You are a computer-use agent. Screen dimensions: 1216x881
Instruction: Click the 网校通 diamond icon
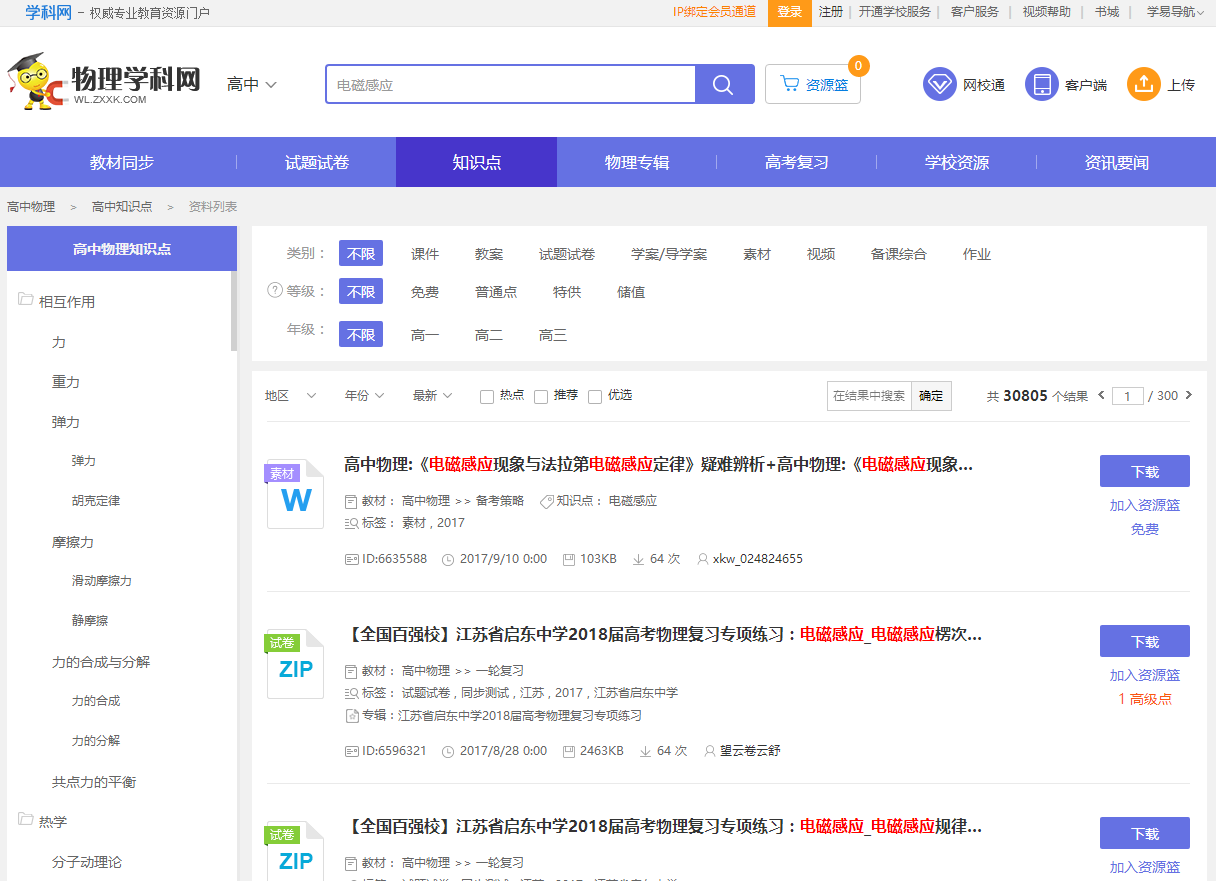939,84
